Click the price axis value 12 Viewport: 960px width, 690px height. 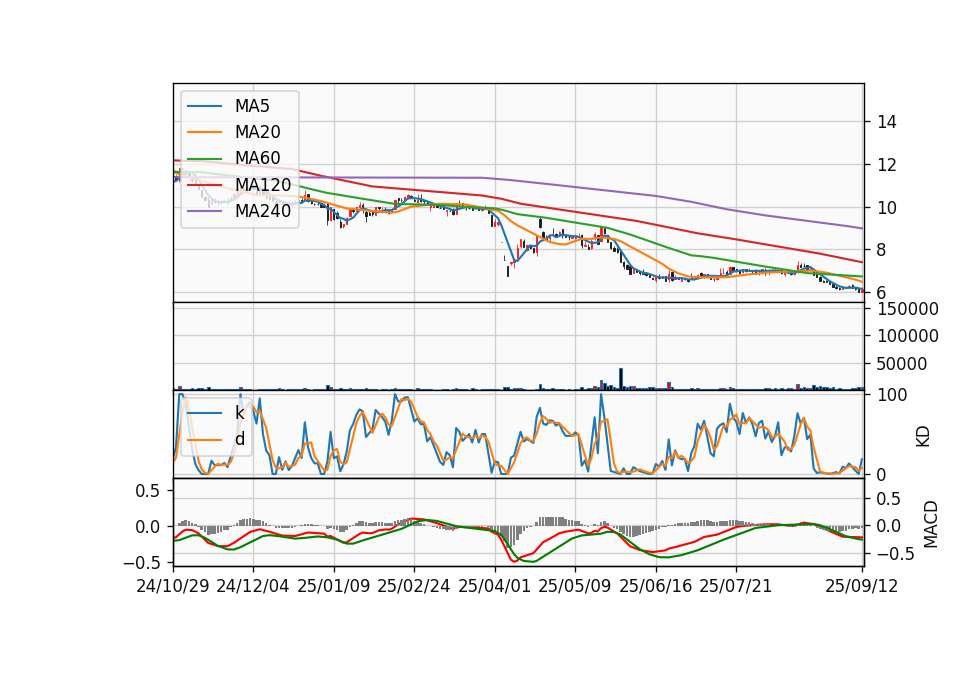(887, 165)
